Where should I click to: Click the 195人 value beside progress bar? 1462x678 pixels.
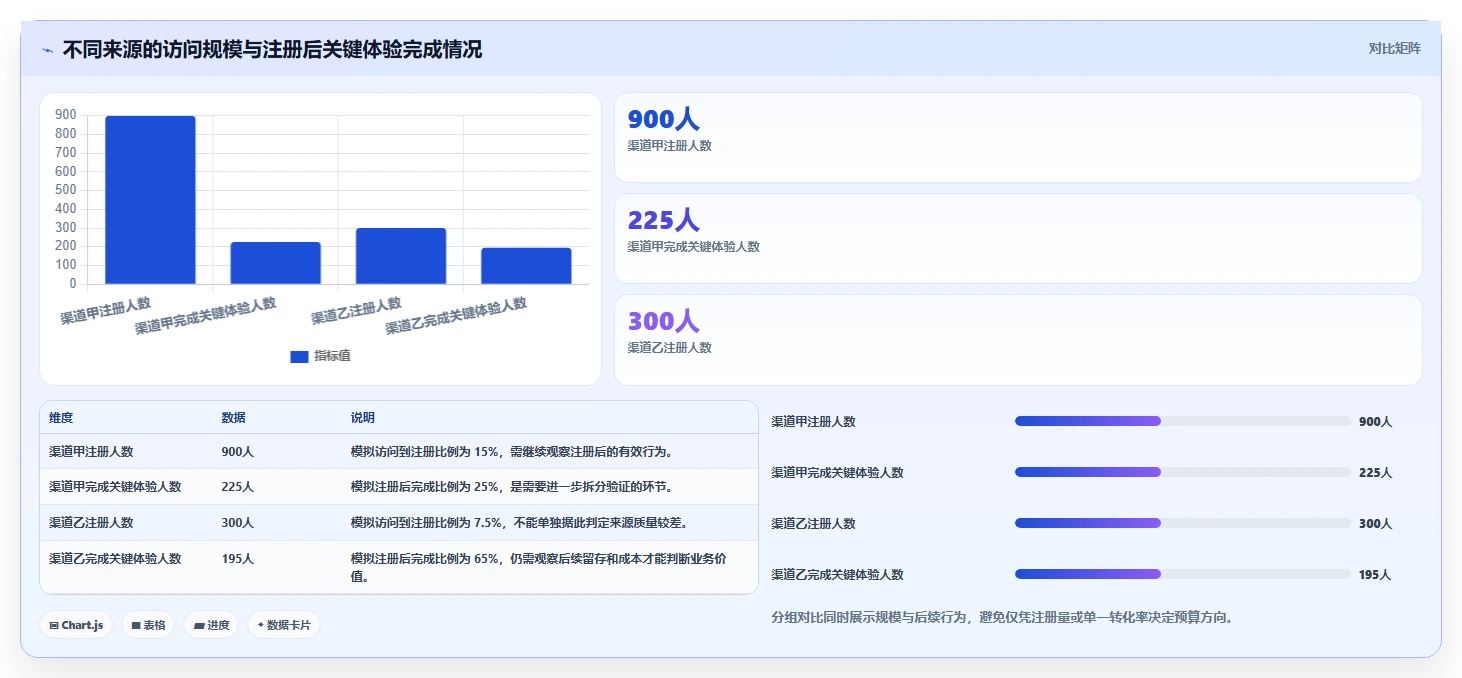1375,575
